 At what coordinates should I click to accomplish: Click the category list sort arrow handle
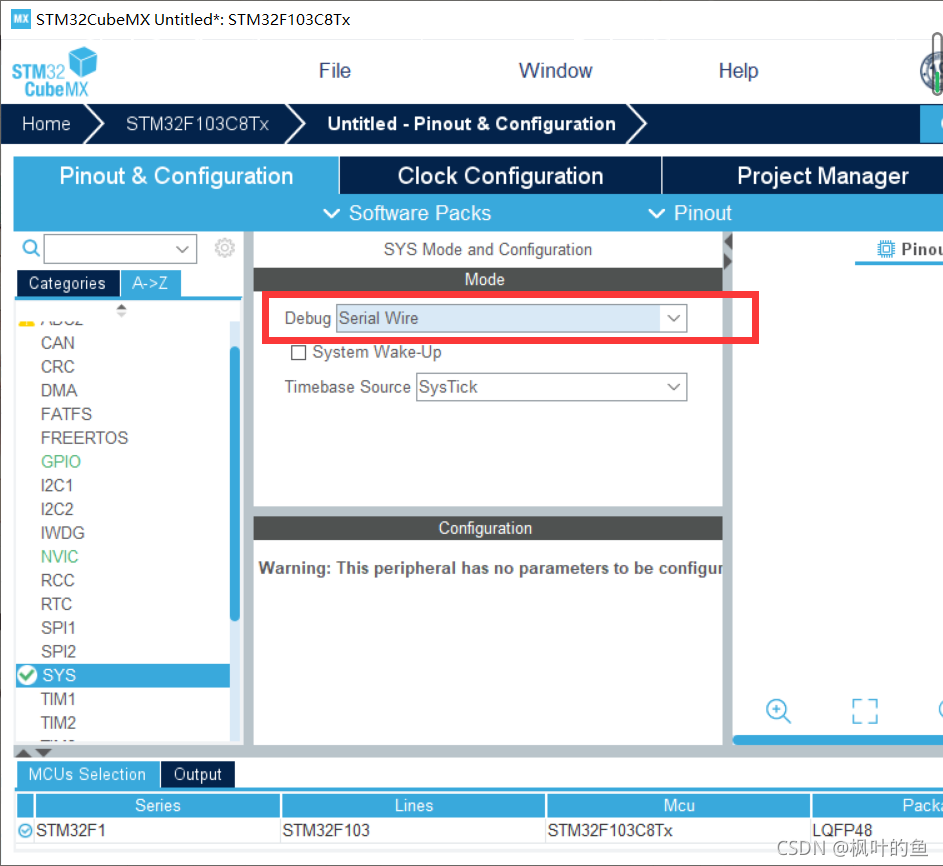pos(121,310)
